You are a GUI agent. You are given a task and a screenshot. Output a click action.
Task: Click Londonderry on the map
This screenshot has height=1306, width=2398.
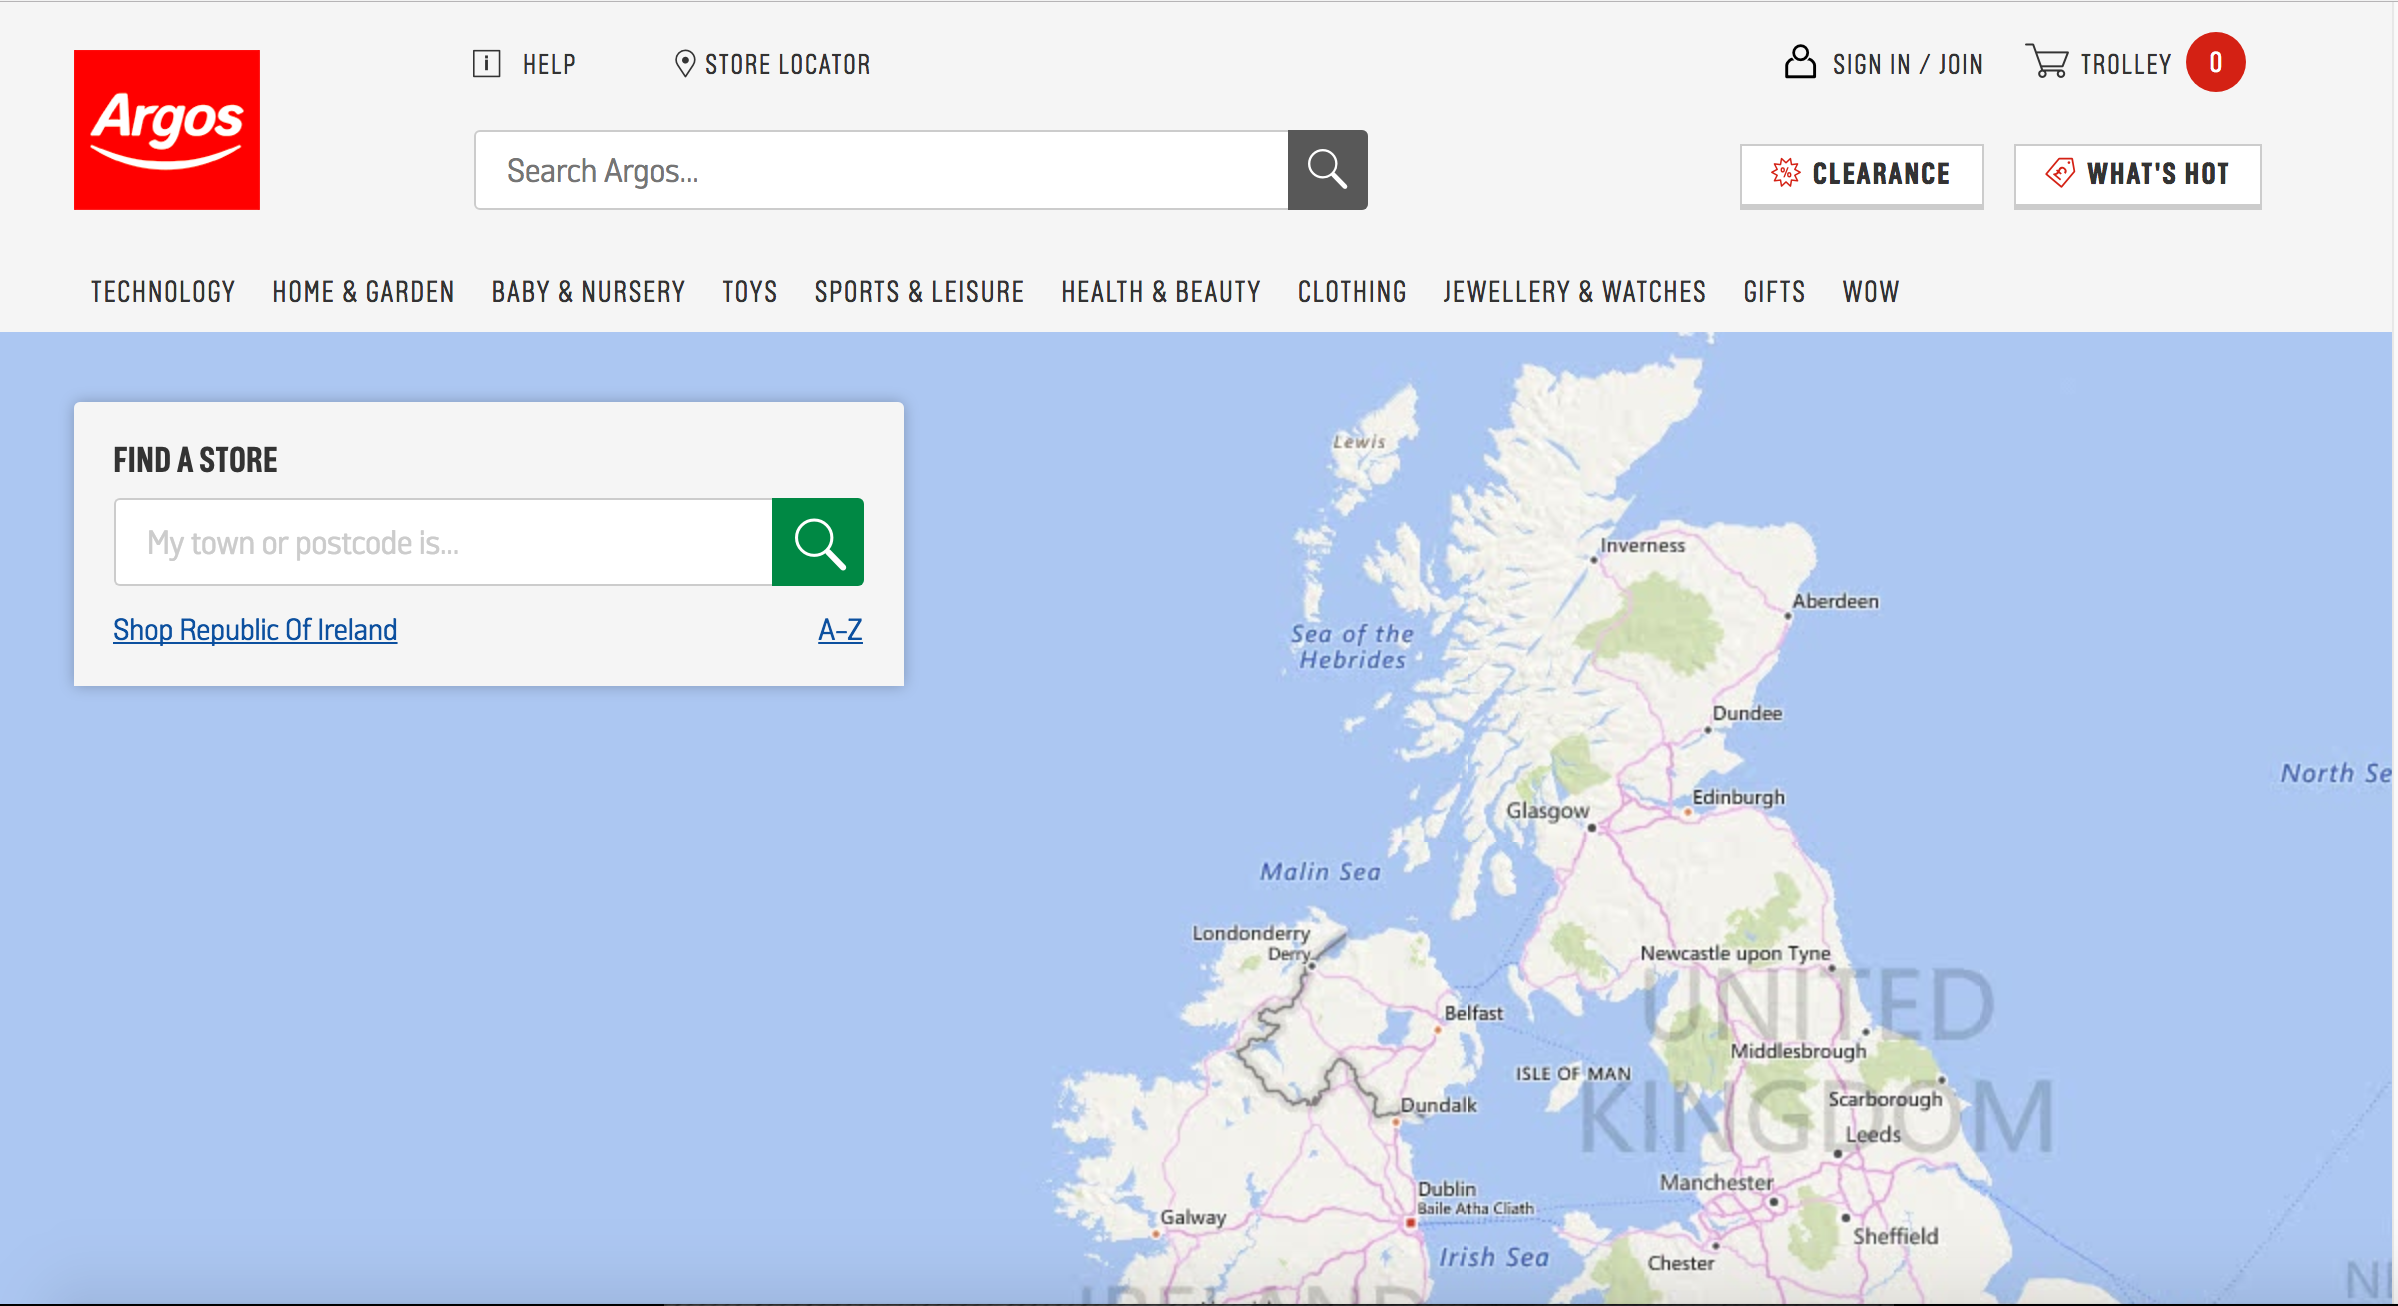(1251, 933)
